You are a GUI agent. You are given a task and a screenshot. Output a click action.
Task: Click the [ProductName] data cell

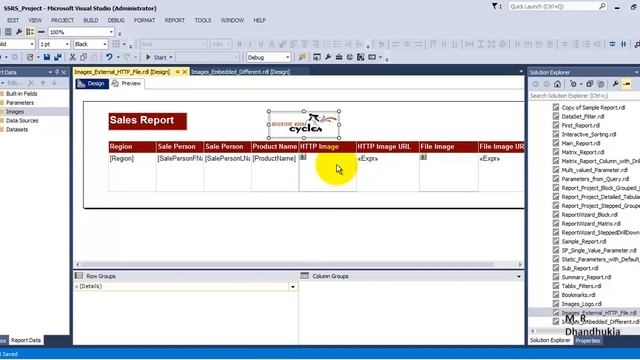(x=275, y=172)
